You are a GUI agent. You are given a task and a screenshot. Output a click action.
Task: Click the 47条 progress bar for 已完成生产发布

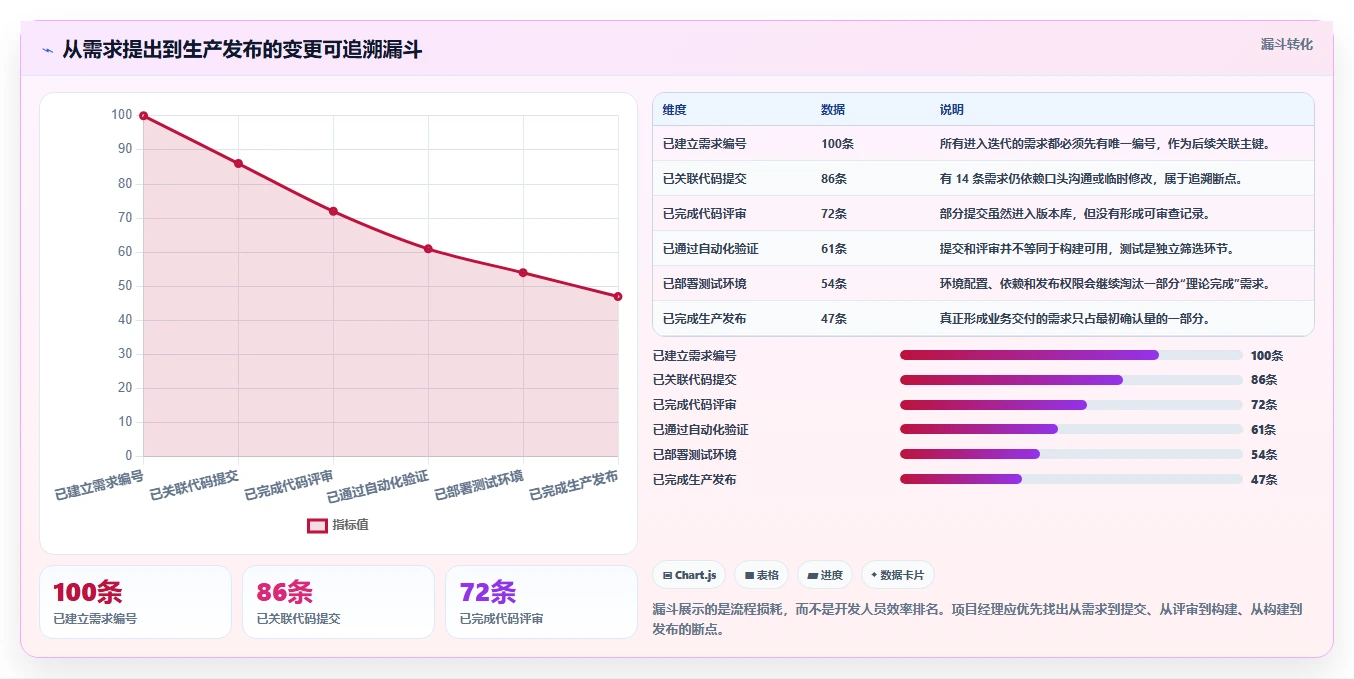(1071, 479)
